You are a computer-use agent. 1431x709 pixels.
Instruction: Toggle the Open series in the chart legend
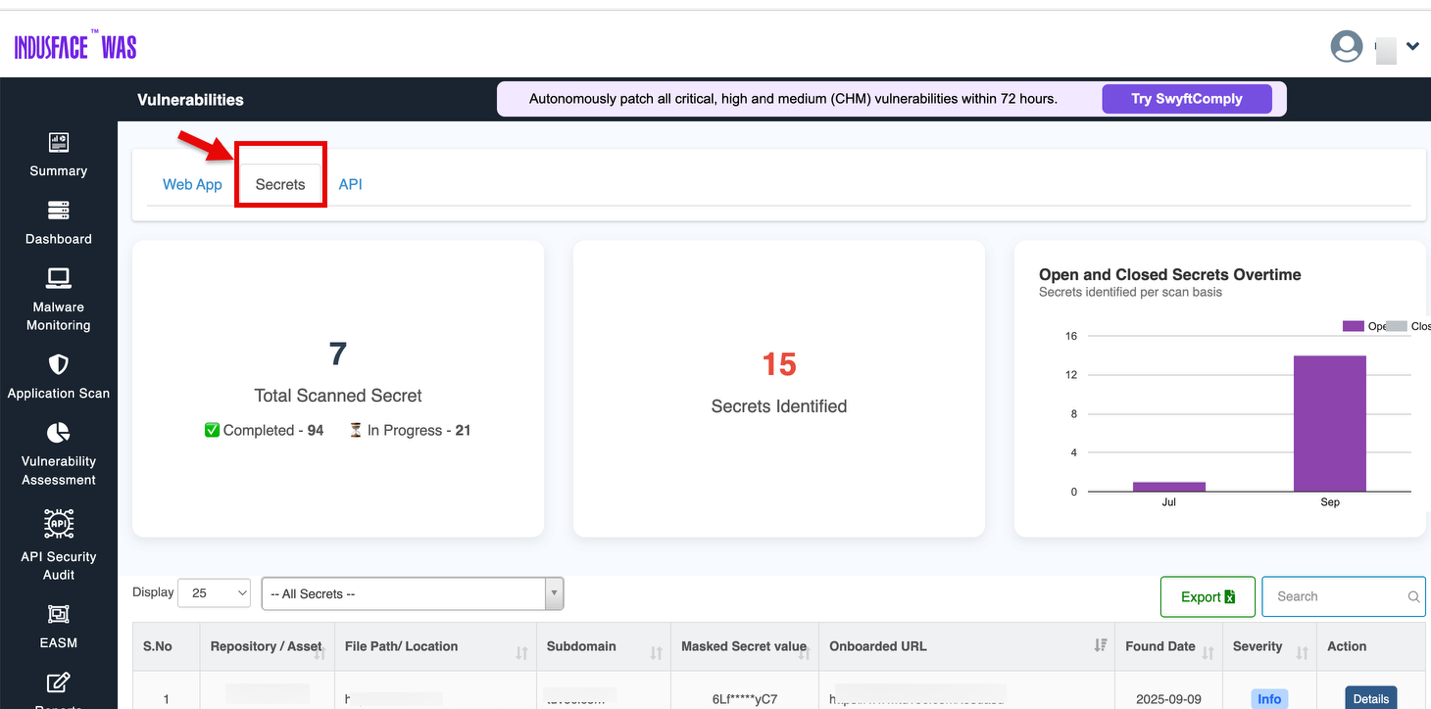[x=1366, y=326]
